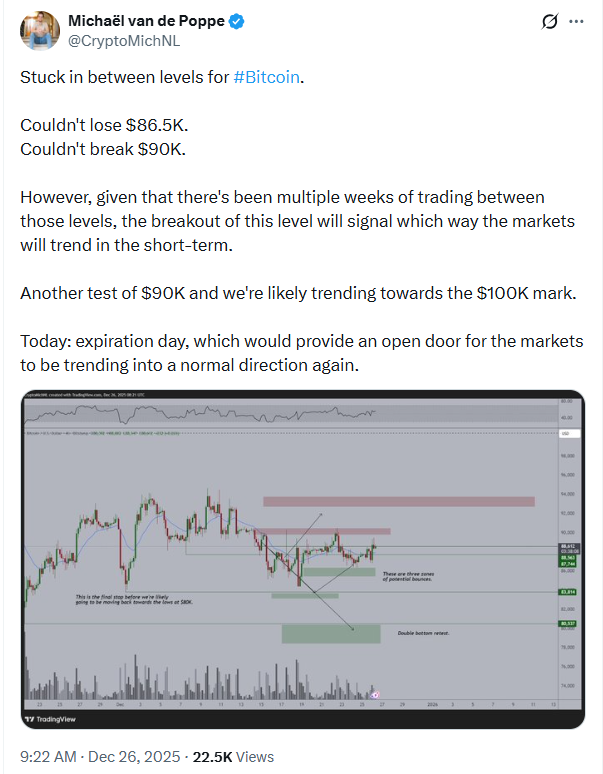This screenshot has height=774, width=603.
Task: Click the Grok slashed-circle icon
Action: [x=549, y=22]
